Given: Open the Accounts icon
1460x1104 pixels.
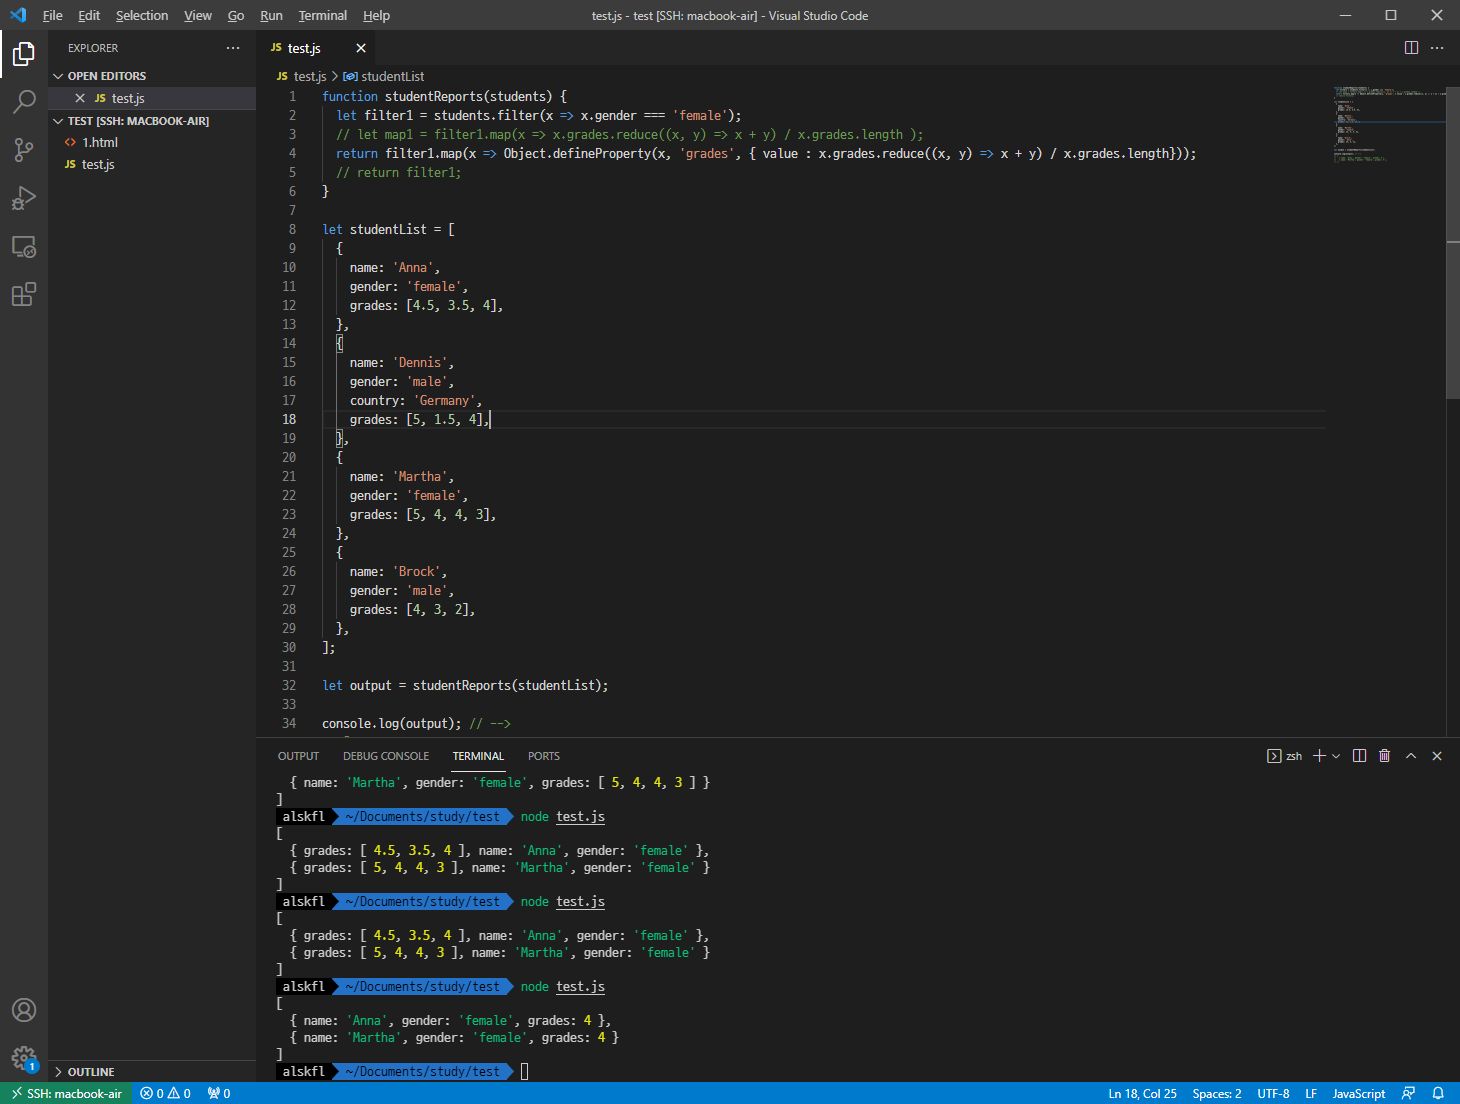Looking at the screenshot, I should [x=24, y=1010].
